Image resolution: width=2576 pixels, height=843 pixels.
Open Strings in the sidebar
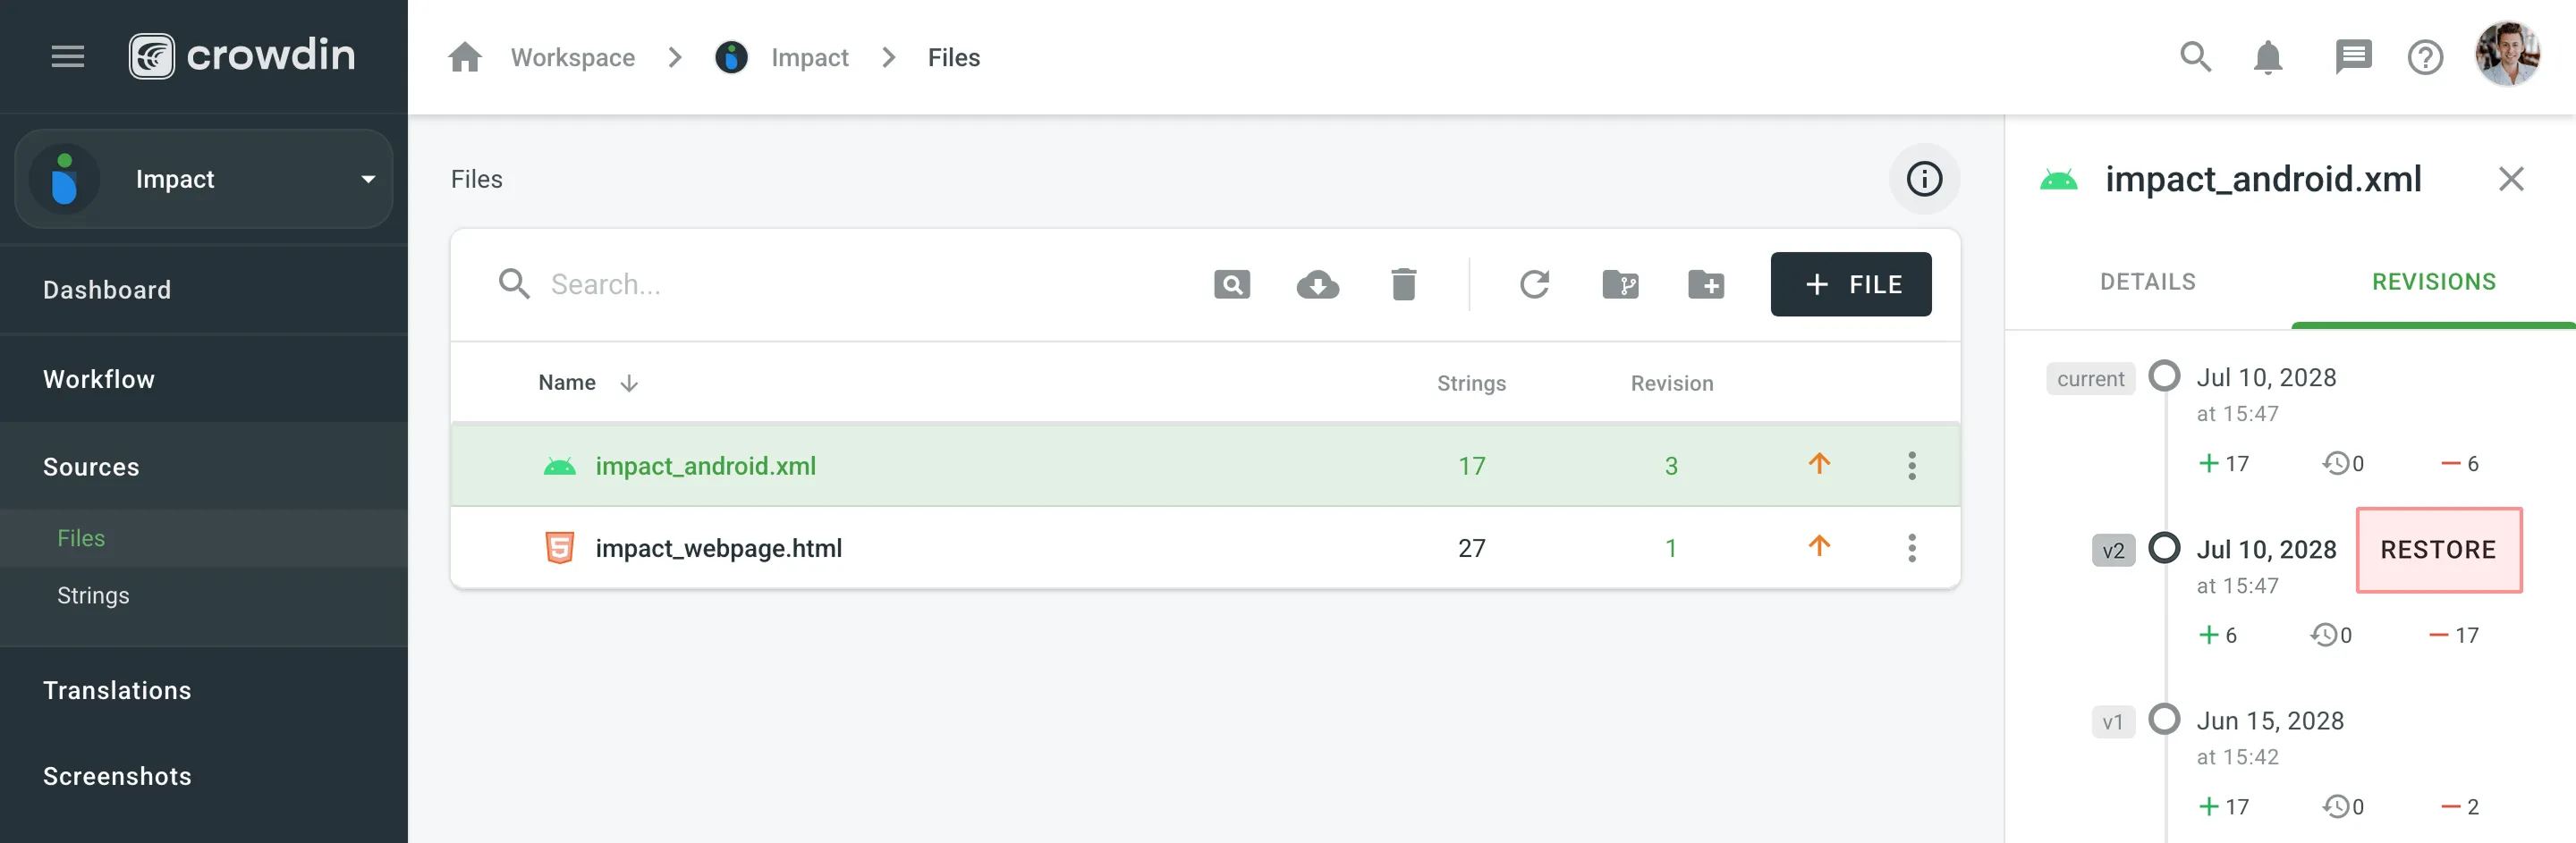[93, 596]
